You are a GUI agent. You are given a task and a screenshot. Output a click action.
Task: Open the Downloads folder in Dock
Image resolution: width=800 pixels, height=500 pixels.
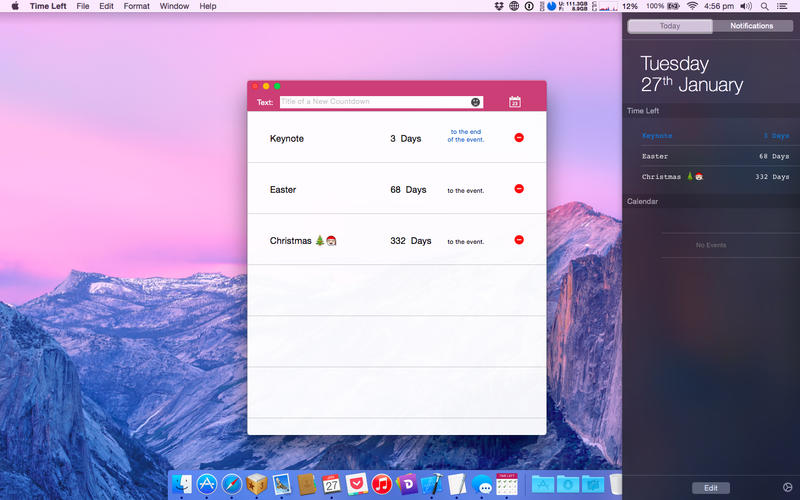coord(567,484)
